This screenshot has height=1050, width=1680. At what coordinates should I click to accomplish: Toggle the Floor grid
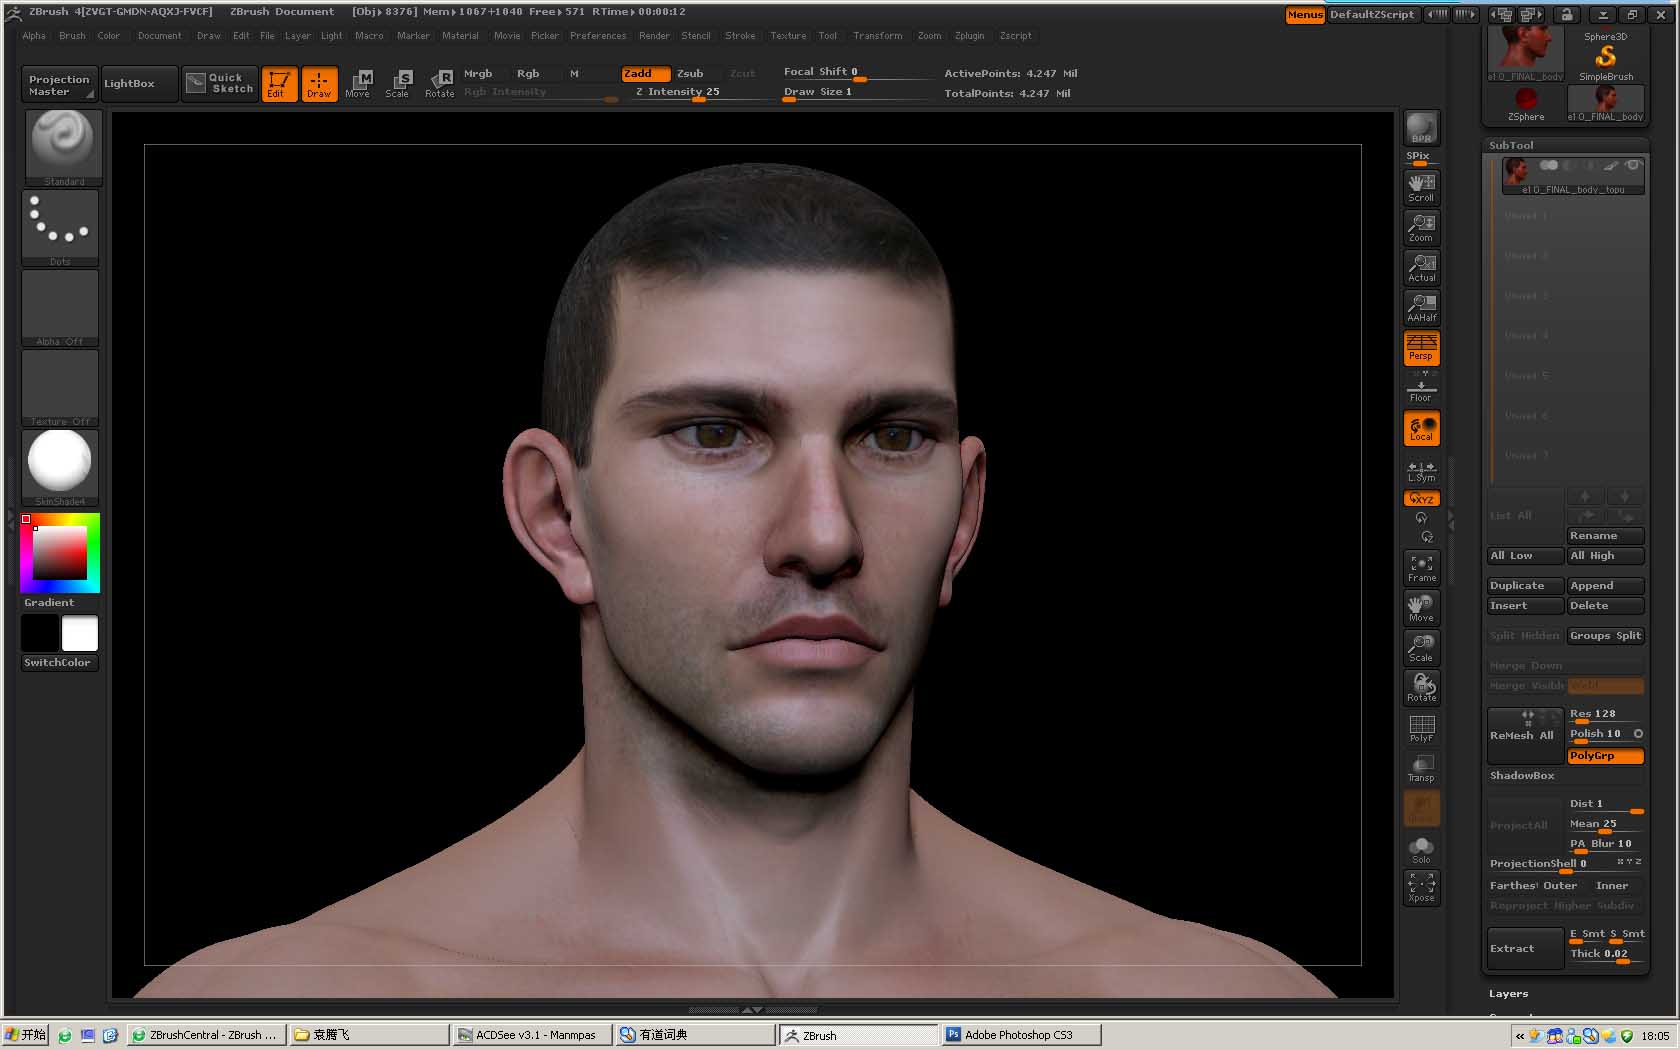pyautogui.click(x=1421, y=390)
